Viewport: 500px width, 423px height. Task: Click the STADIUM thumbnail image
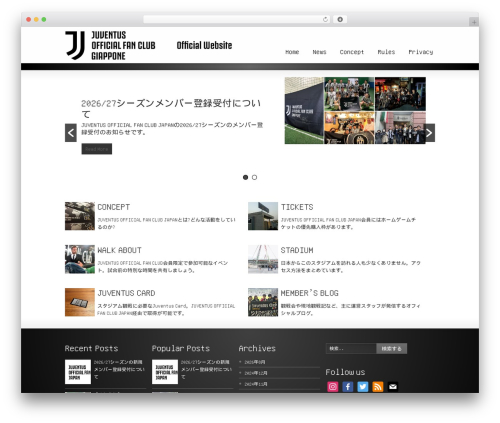(263, 259)
